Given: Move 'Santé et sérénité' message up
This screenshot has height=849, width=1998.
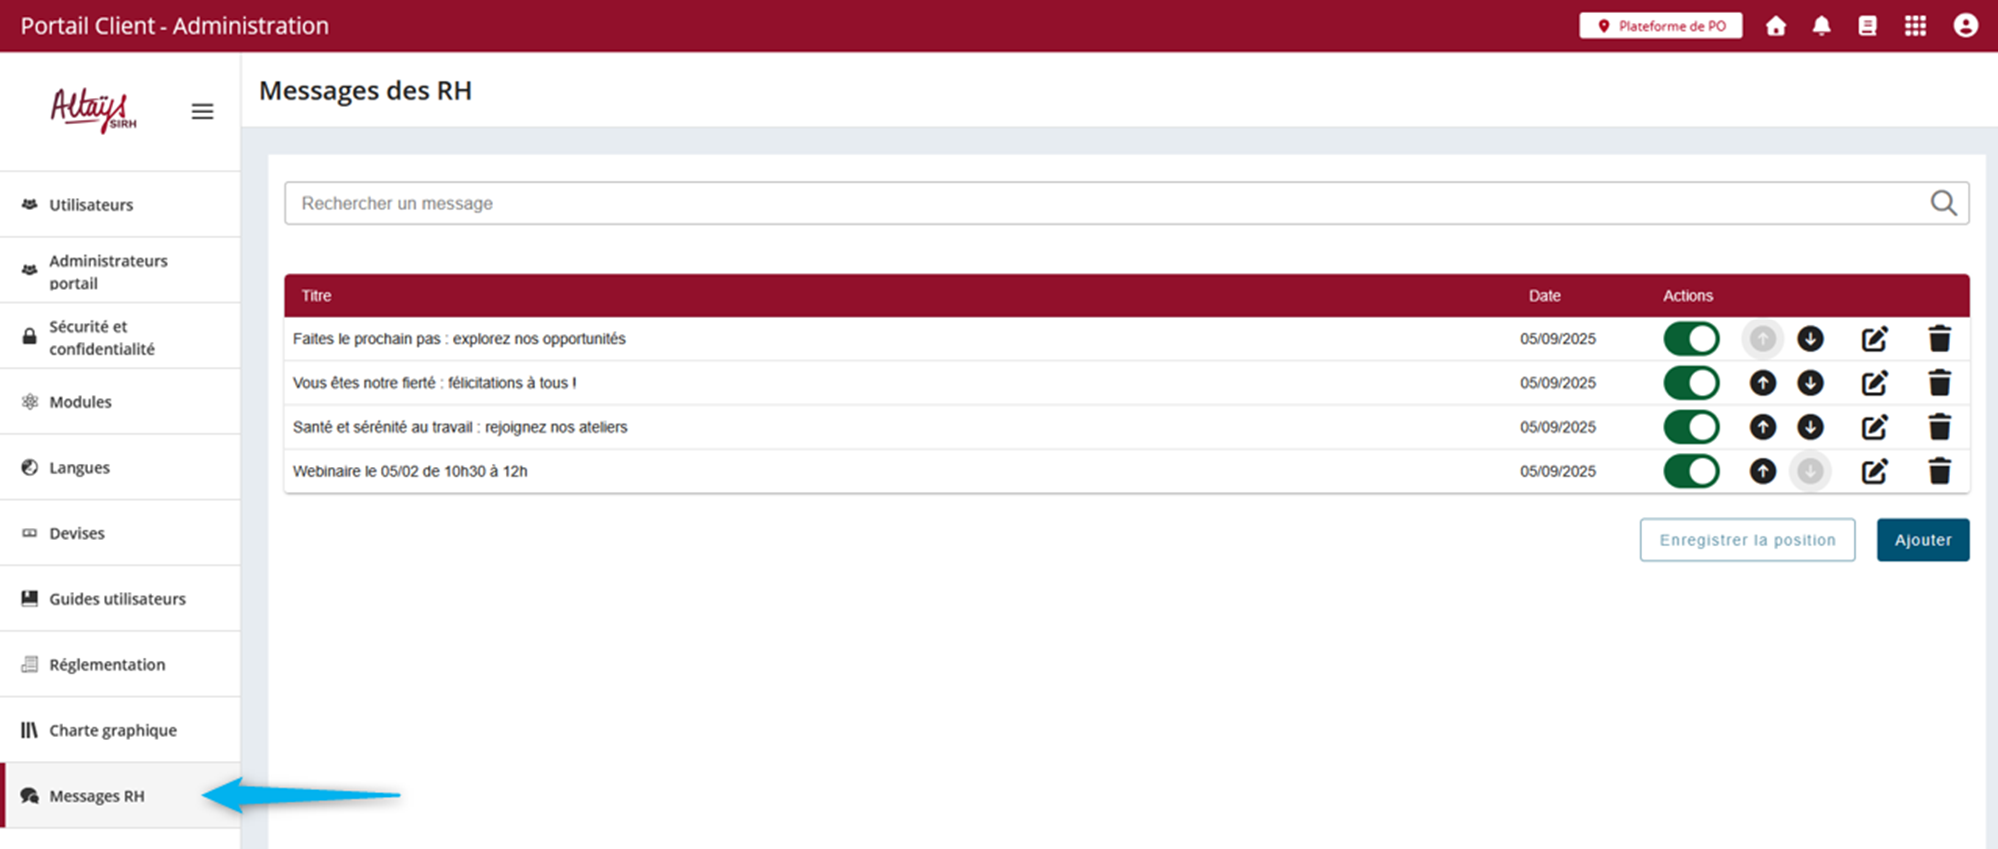Looking at the screenshot, I should pyautogui.click(x=1762, y=427).
